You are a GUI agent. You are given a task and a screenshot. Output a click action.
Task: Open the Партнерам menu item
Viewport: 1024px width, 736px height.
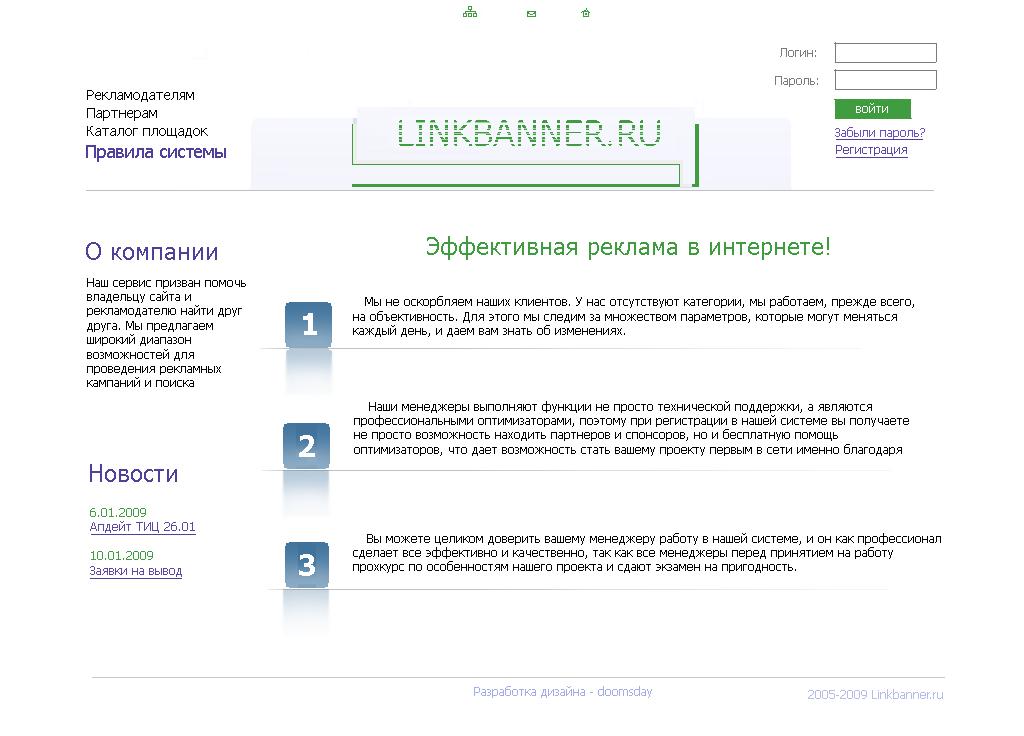point(121,113)
